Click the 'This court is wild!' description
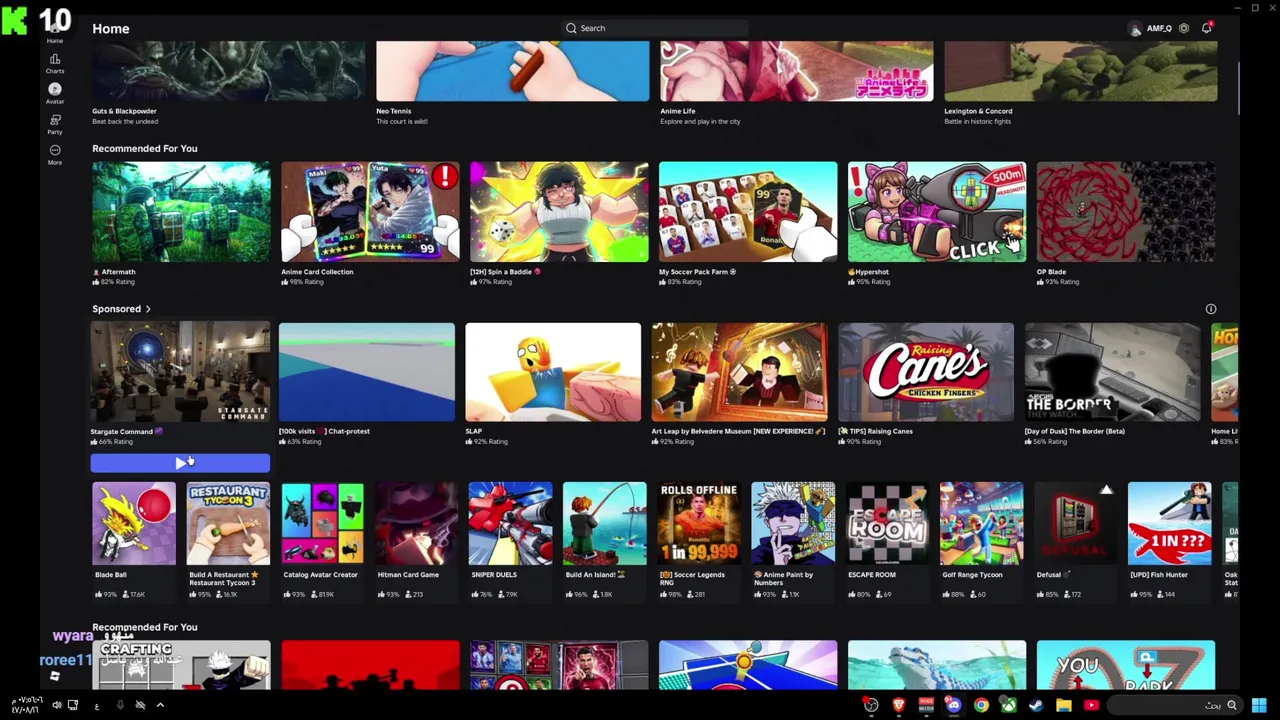Viewport: 1280px width, 720px height. [x=402, y=121]
